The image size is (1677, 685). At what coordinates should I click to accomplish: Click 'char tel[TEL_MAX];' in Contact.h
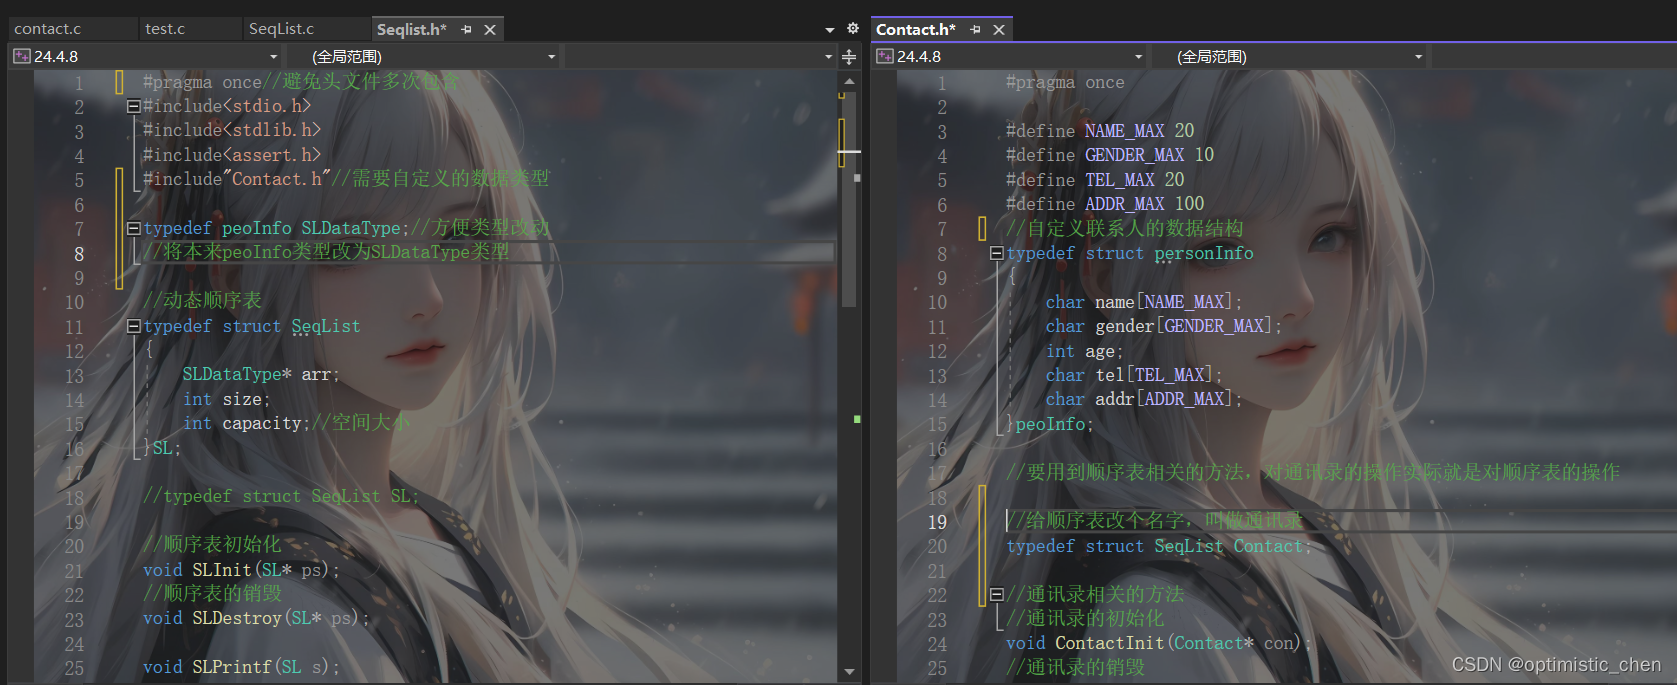(1134, 375)
